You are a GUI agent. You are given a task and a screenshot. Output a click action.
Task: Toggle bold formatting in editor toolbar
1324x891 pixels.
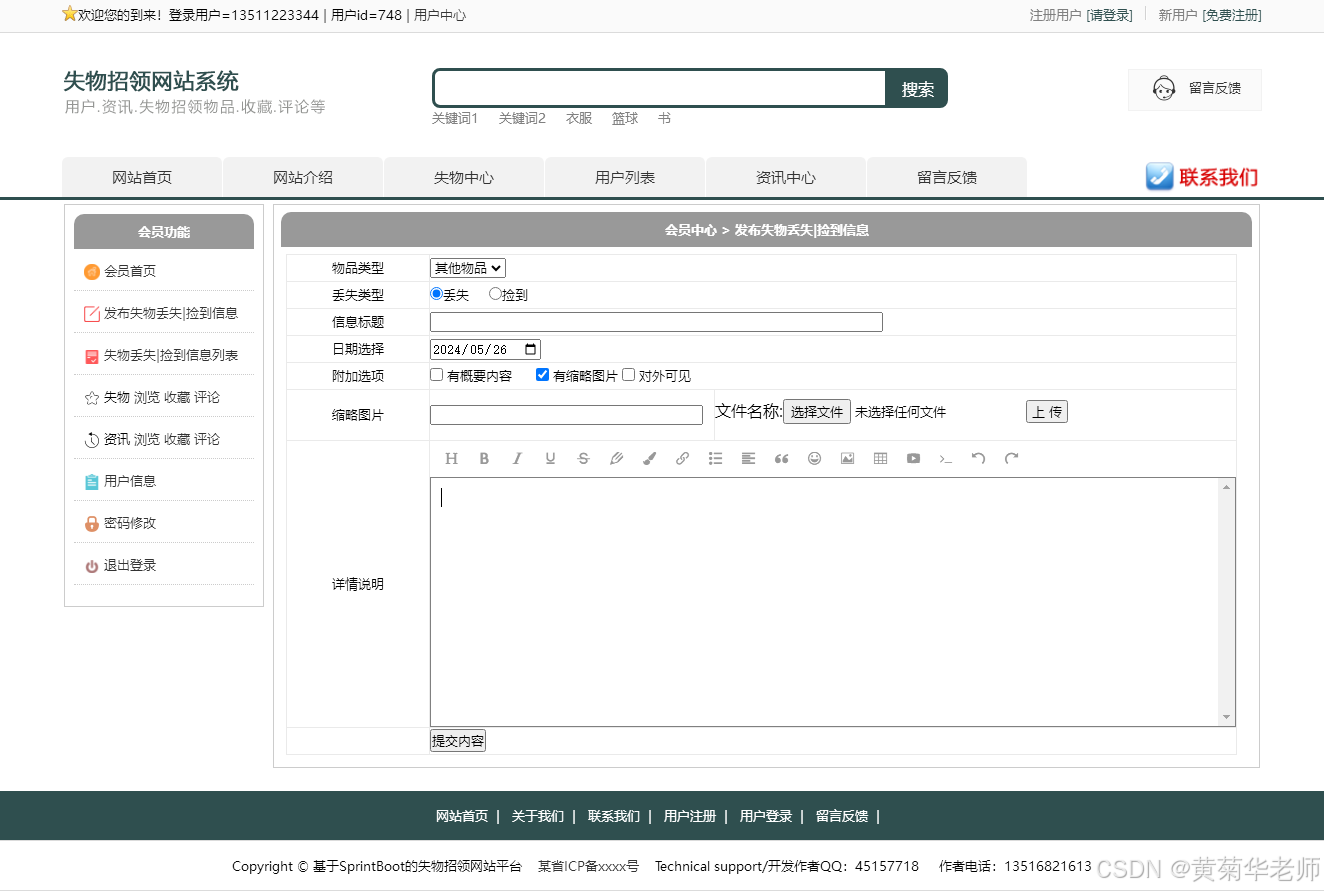(x=484, y=458)
